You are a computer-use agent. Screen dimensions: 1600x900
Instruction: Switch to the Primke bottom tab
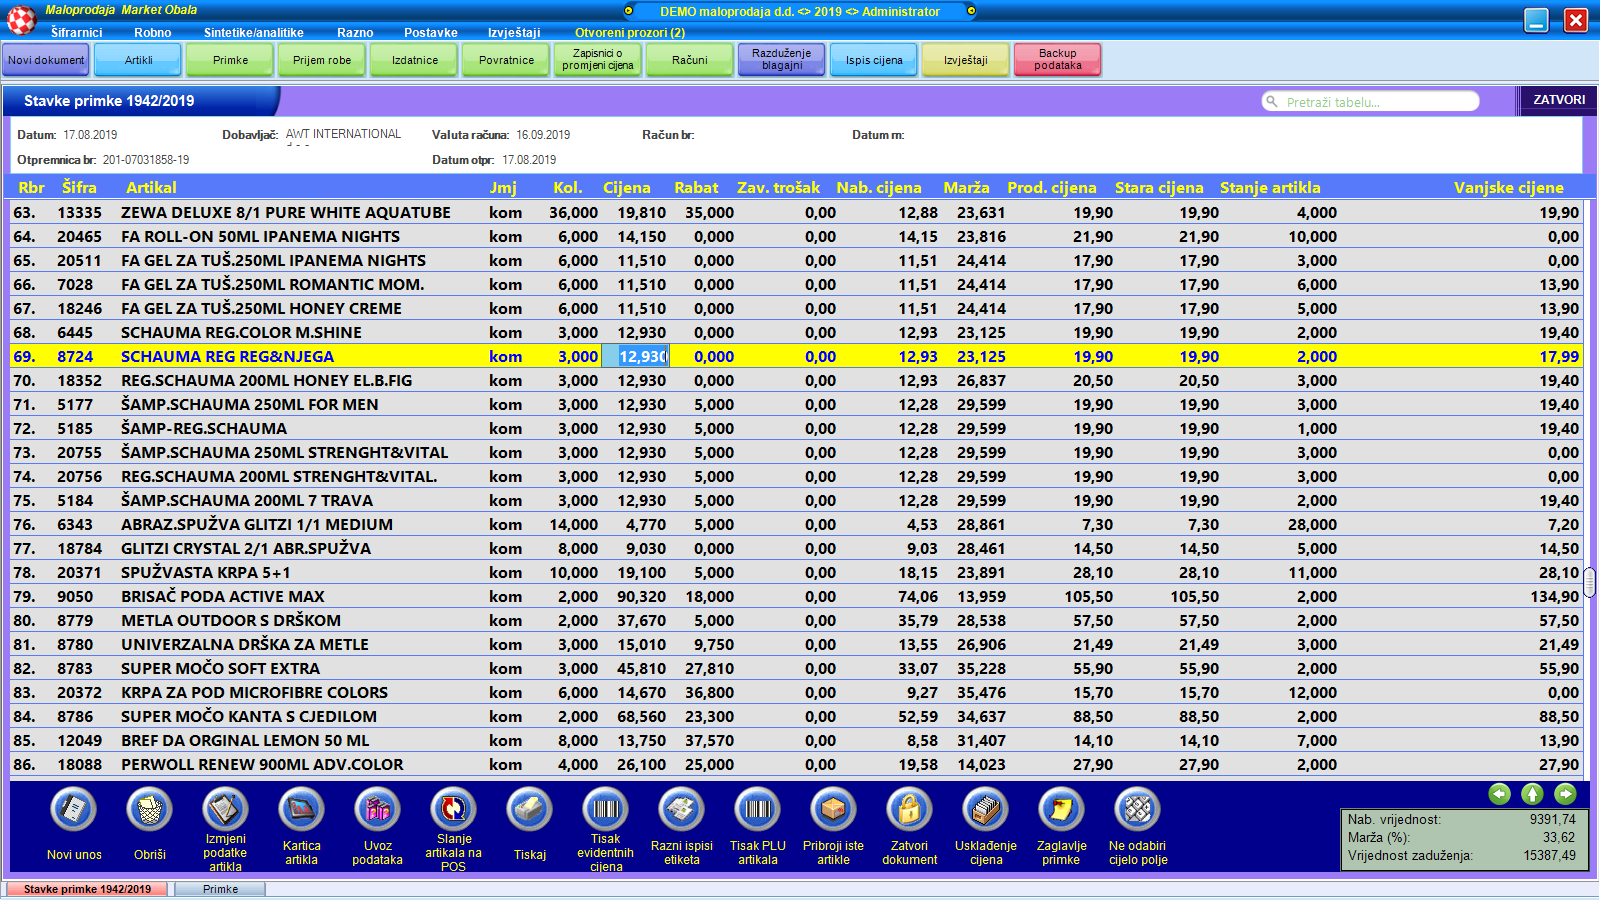tap(220, 889)
